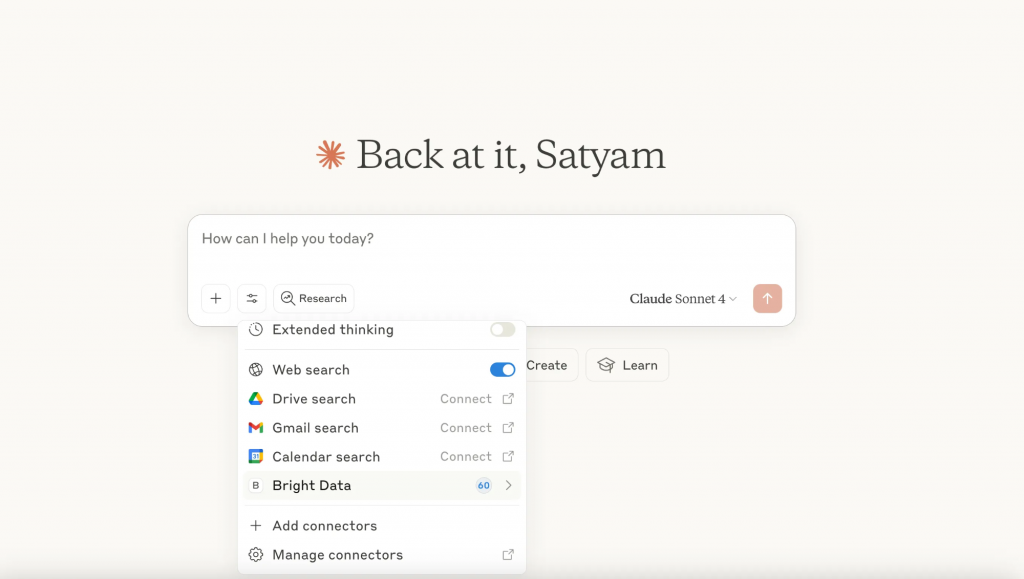The width and height of the screenshot is (1024, 579).
Task: Click the plus attachment button in prompt box
Action: pos(216,298)
